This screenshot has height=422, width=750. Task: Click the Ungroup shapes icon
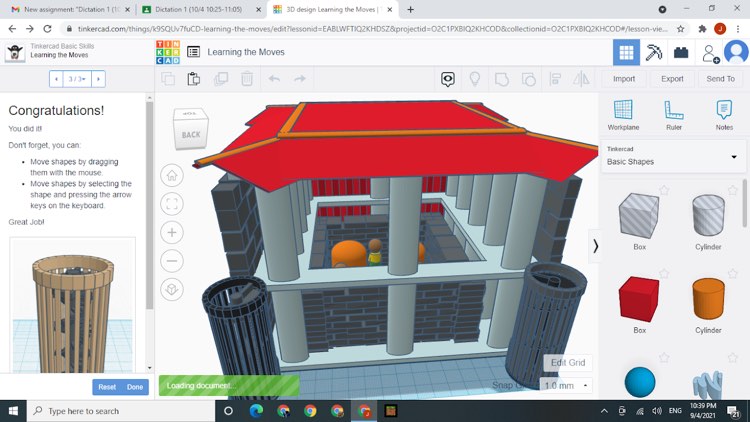(x=528, y=79)
